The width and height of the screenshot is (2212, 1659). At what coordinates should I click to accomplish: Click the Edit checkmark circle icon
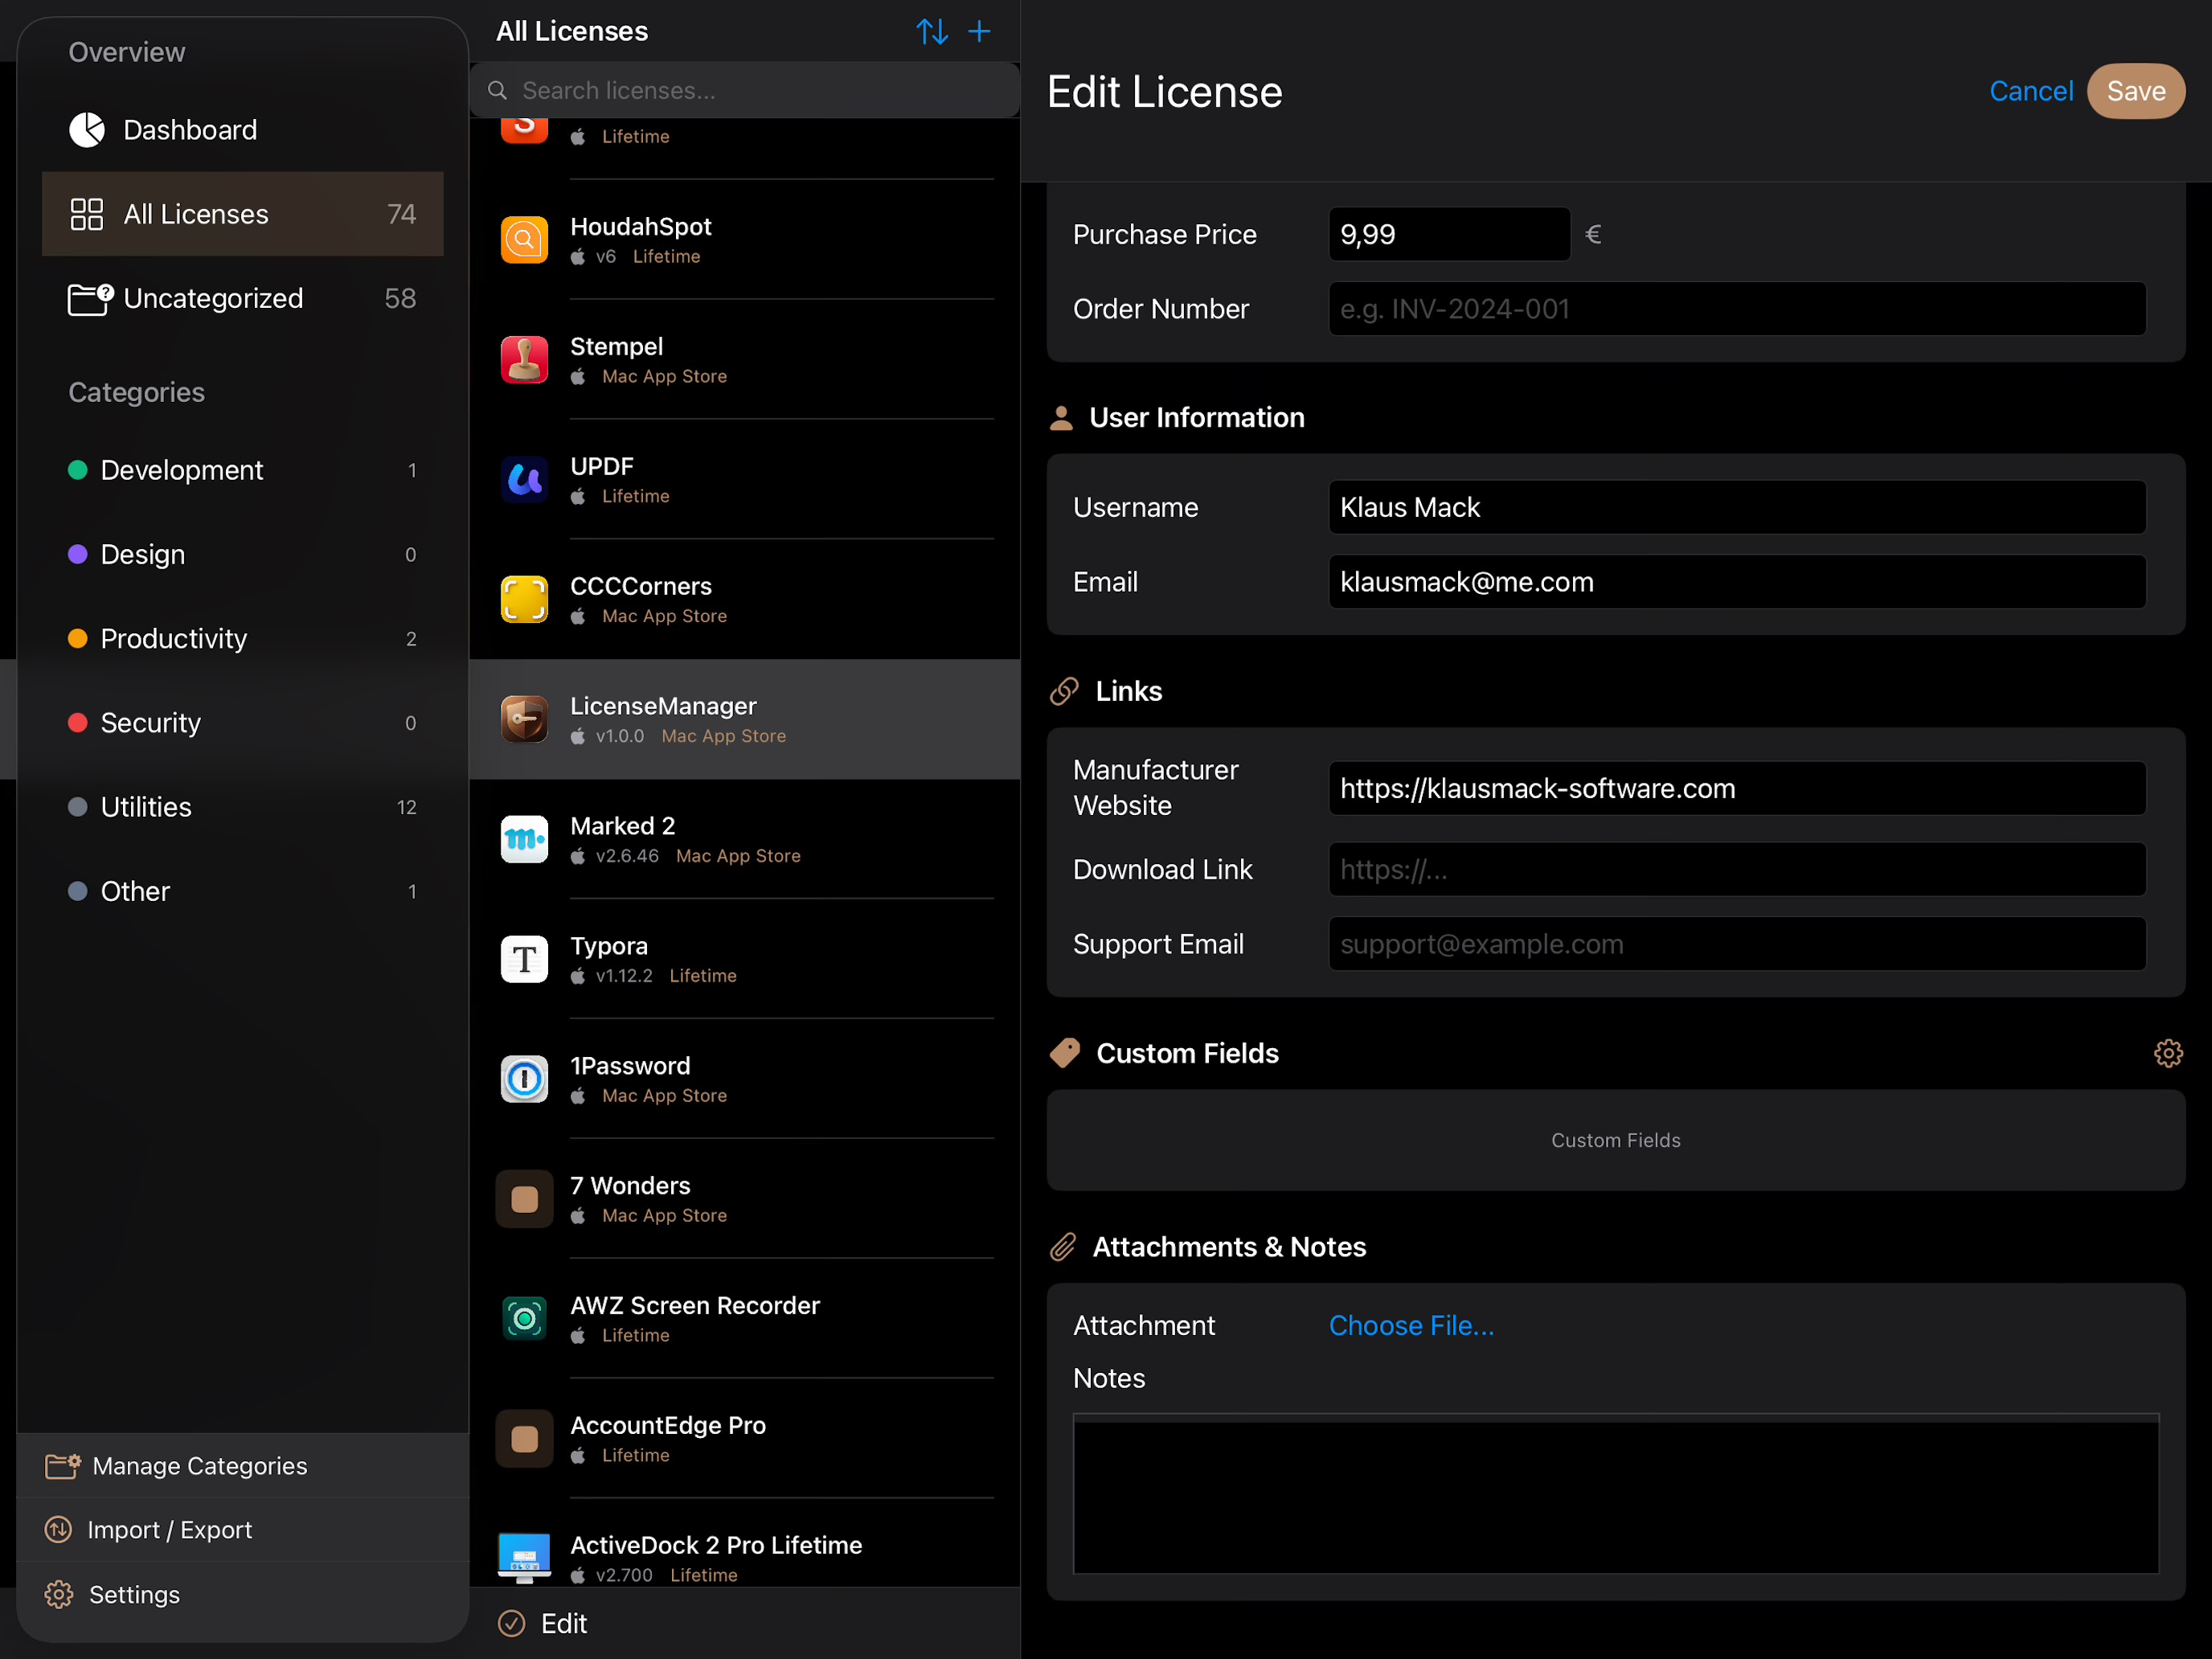511,1623
